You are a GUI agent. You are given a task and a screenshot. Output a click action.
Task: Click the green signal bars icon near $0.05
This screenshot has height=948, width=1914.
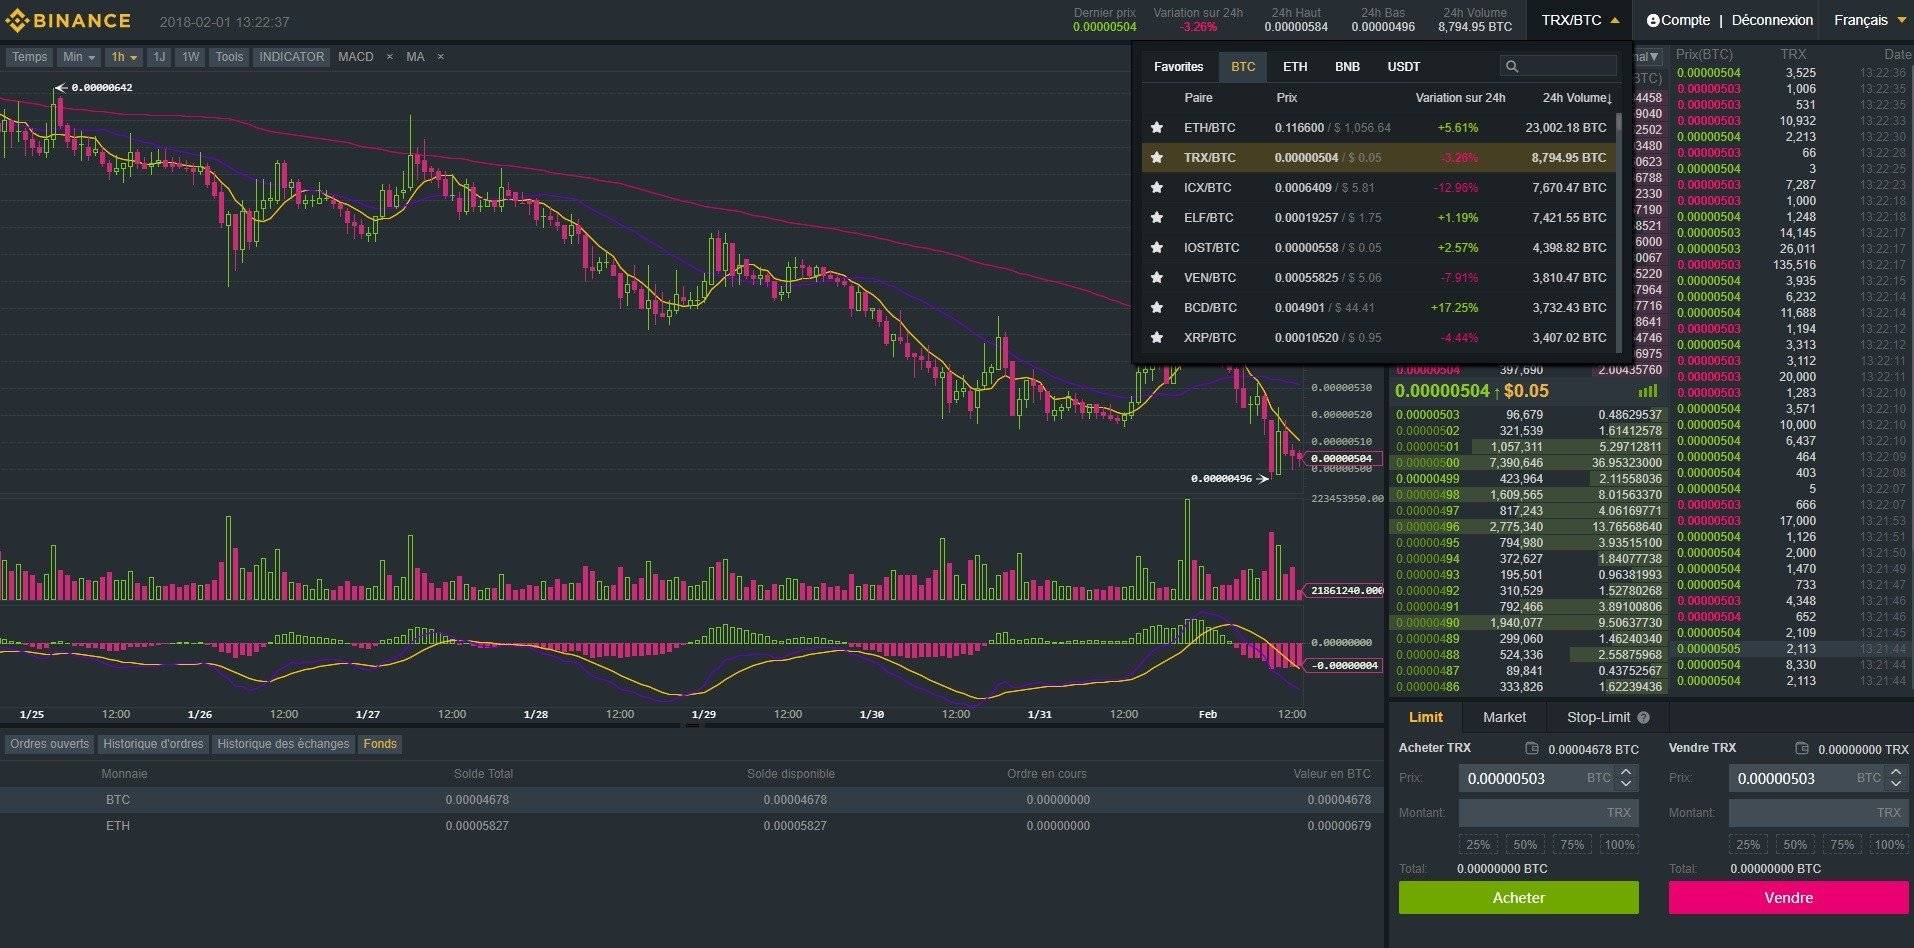(x=1648, y=391)
